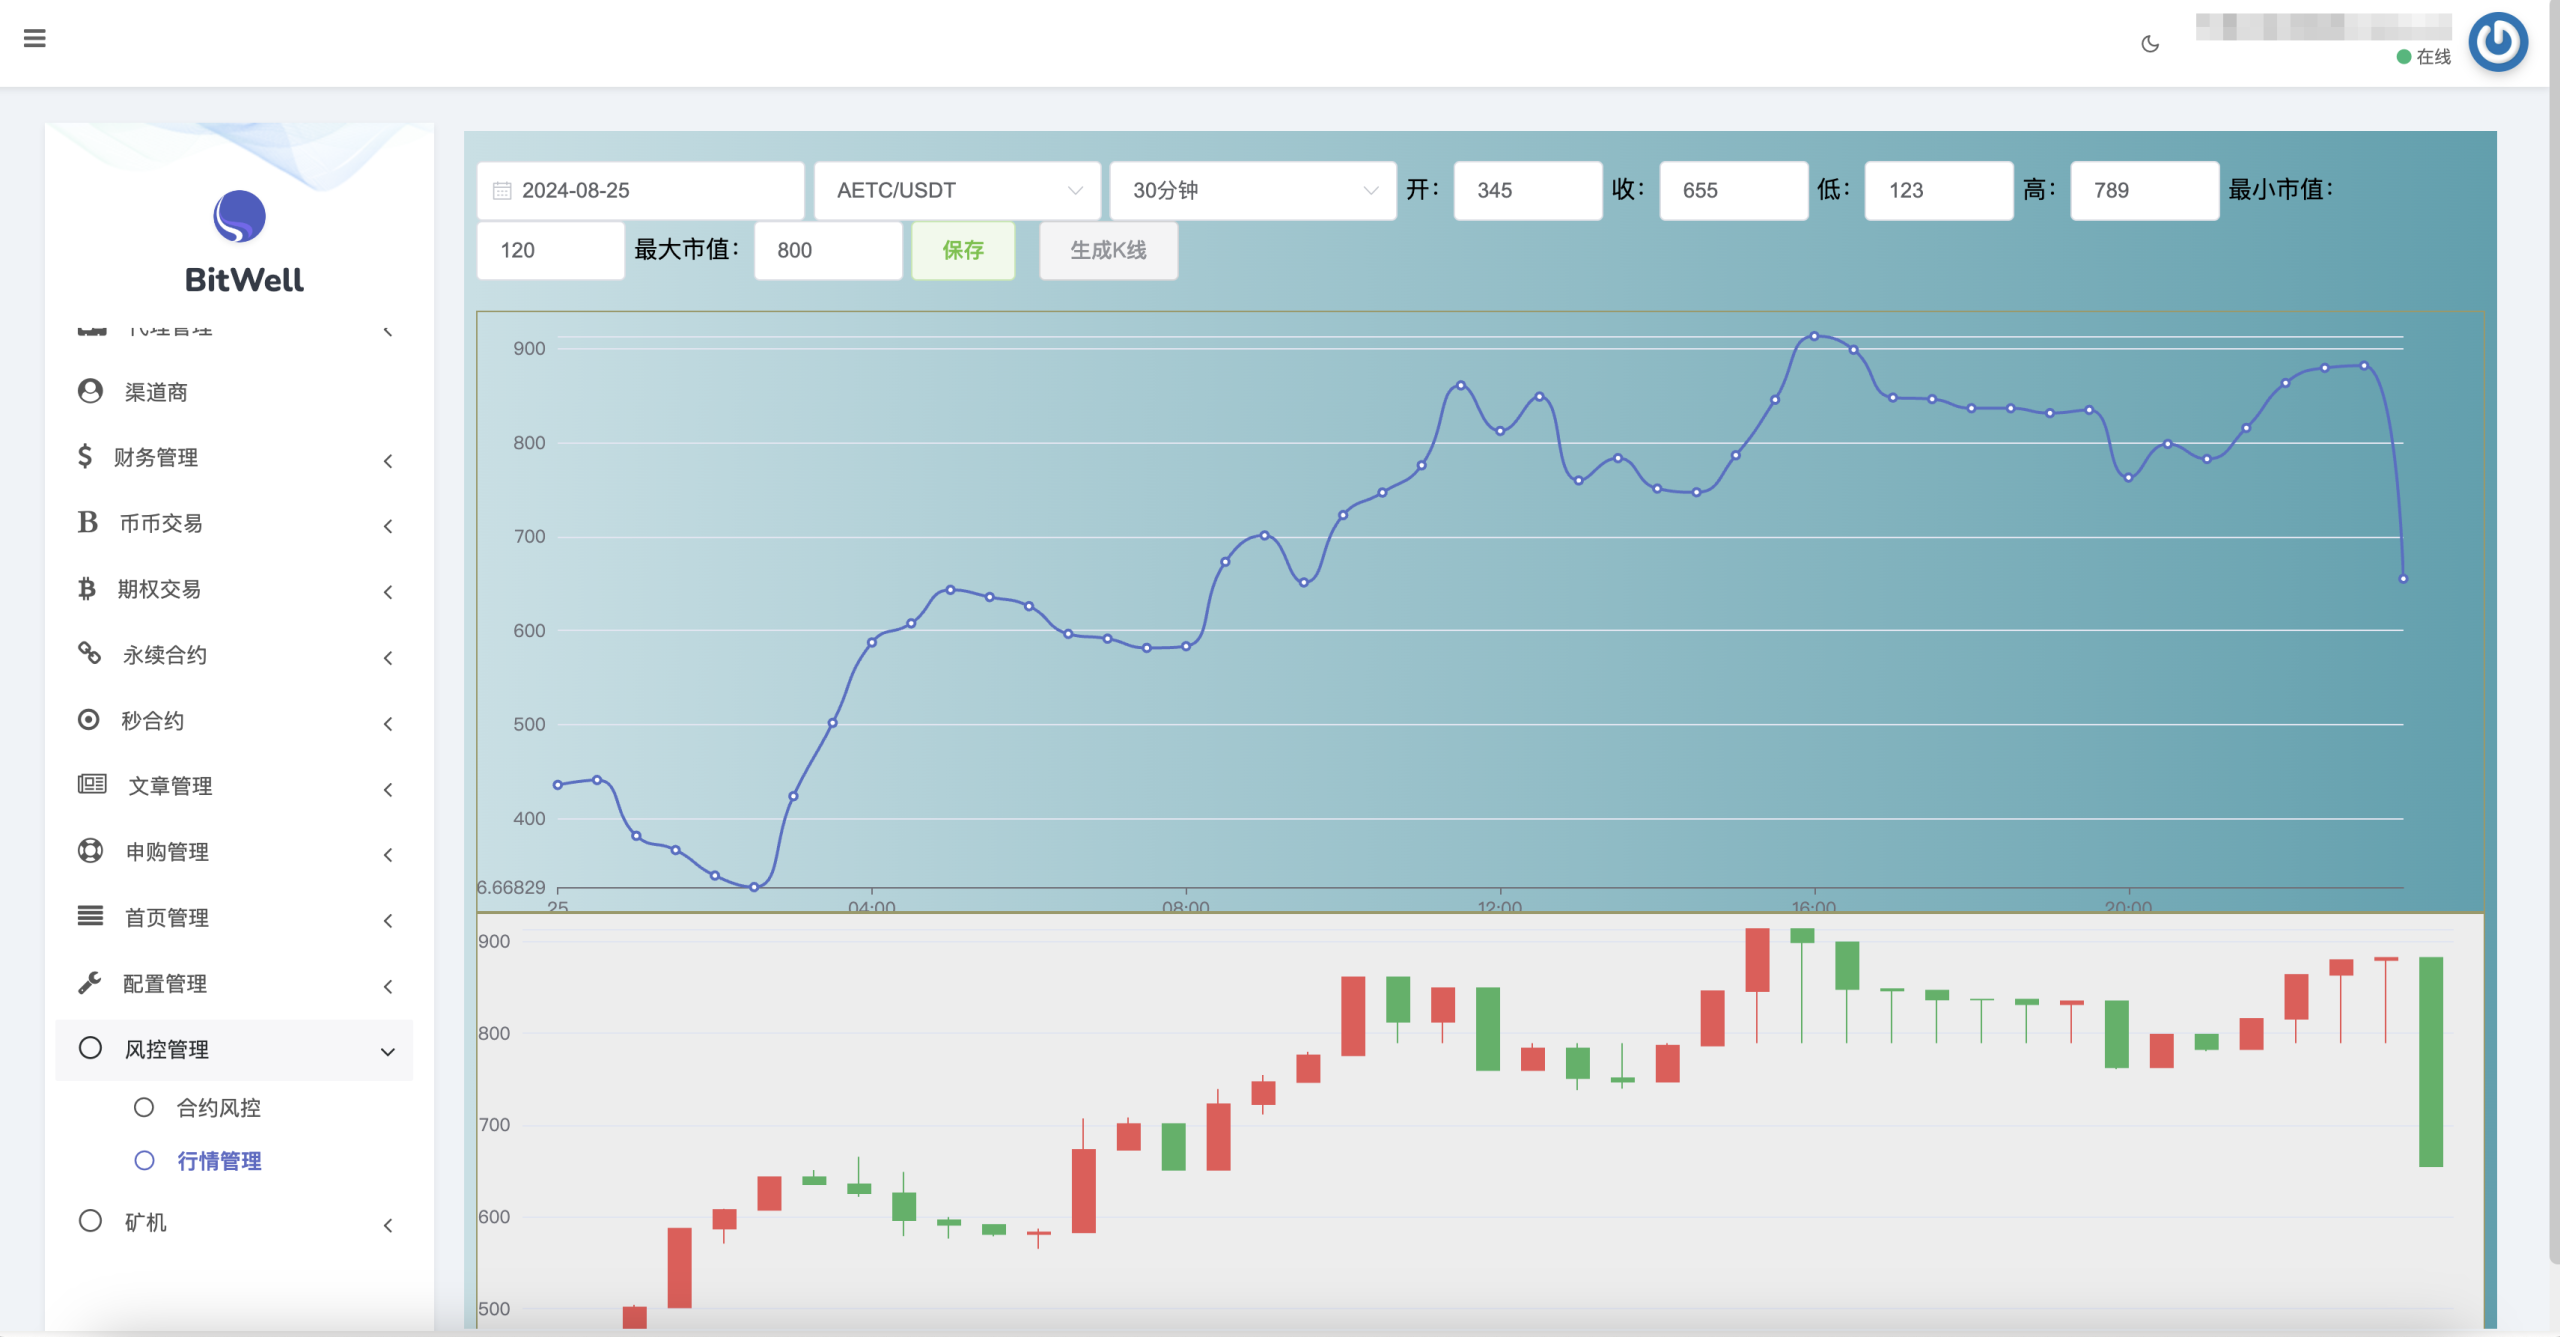Expand the 申购管理 submenu chevron
Screen dimensions: 2560x1337
pyautogui.click(x=388, y=855)
